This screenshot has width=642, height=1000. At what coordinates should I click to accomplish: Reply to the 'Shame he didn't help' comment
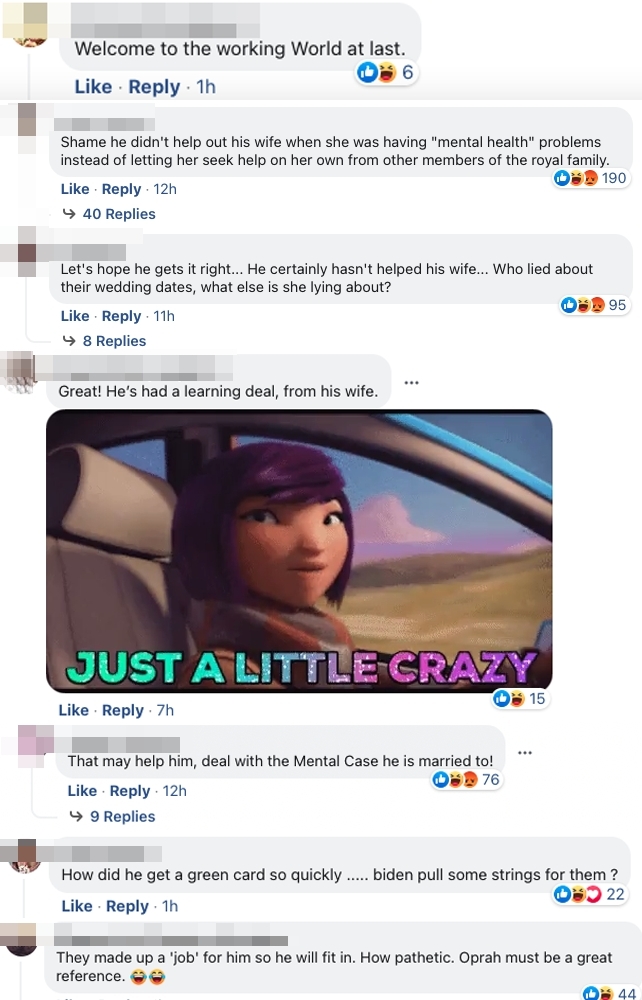[x=121, y=189]
